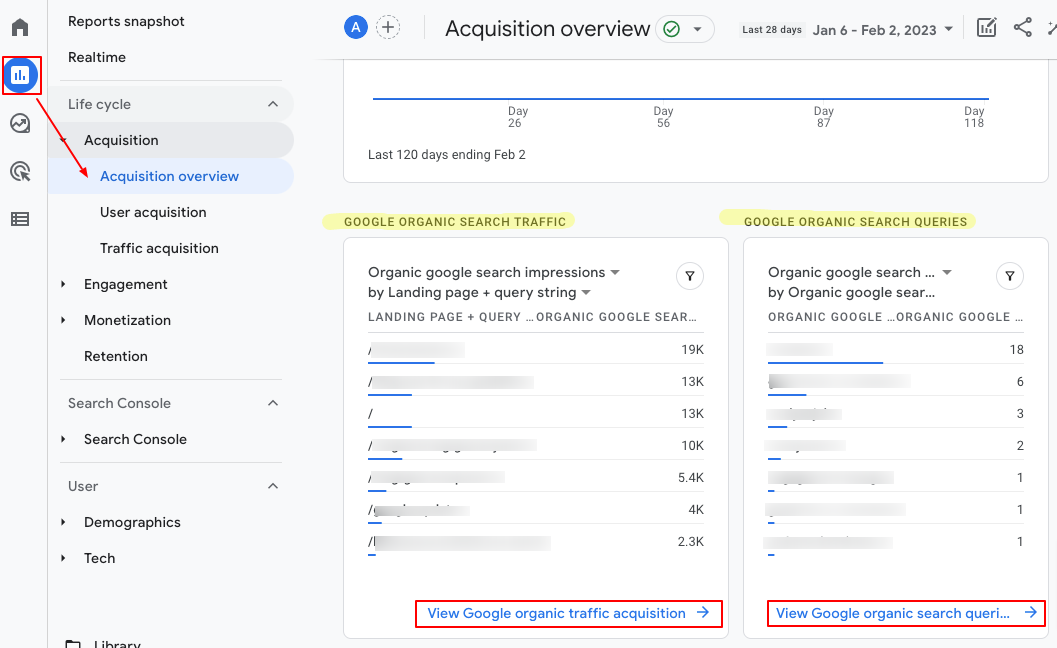Open the Advertising icon in left rail
Image resolution: width=1057 pixels, height=648 pixels.
20,171
